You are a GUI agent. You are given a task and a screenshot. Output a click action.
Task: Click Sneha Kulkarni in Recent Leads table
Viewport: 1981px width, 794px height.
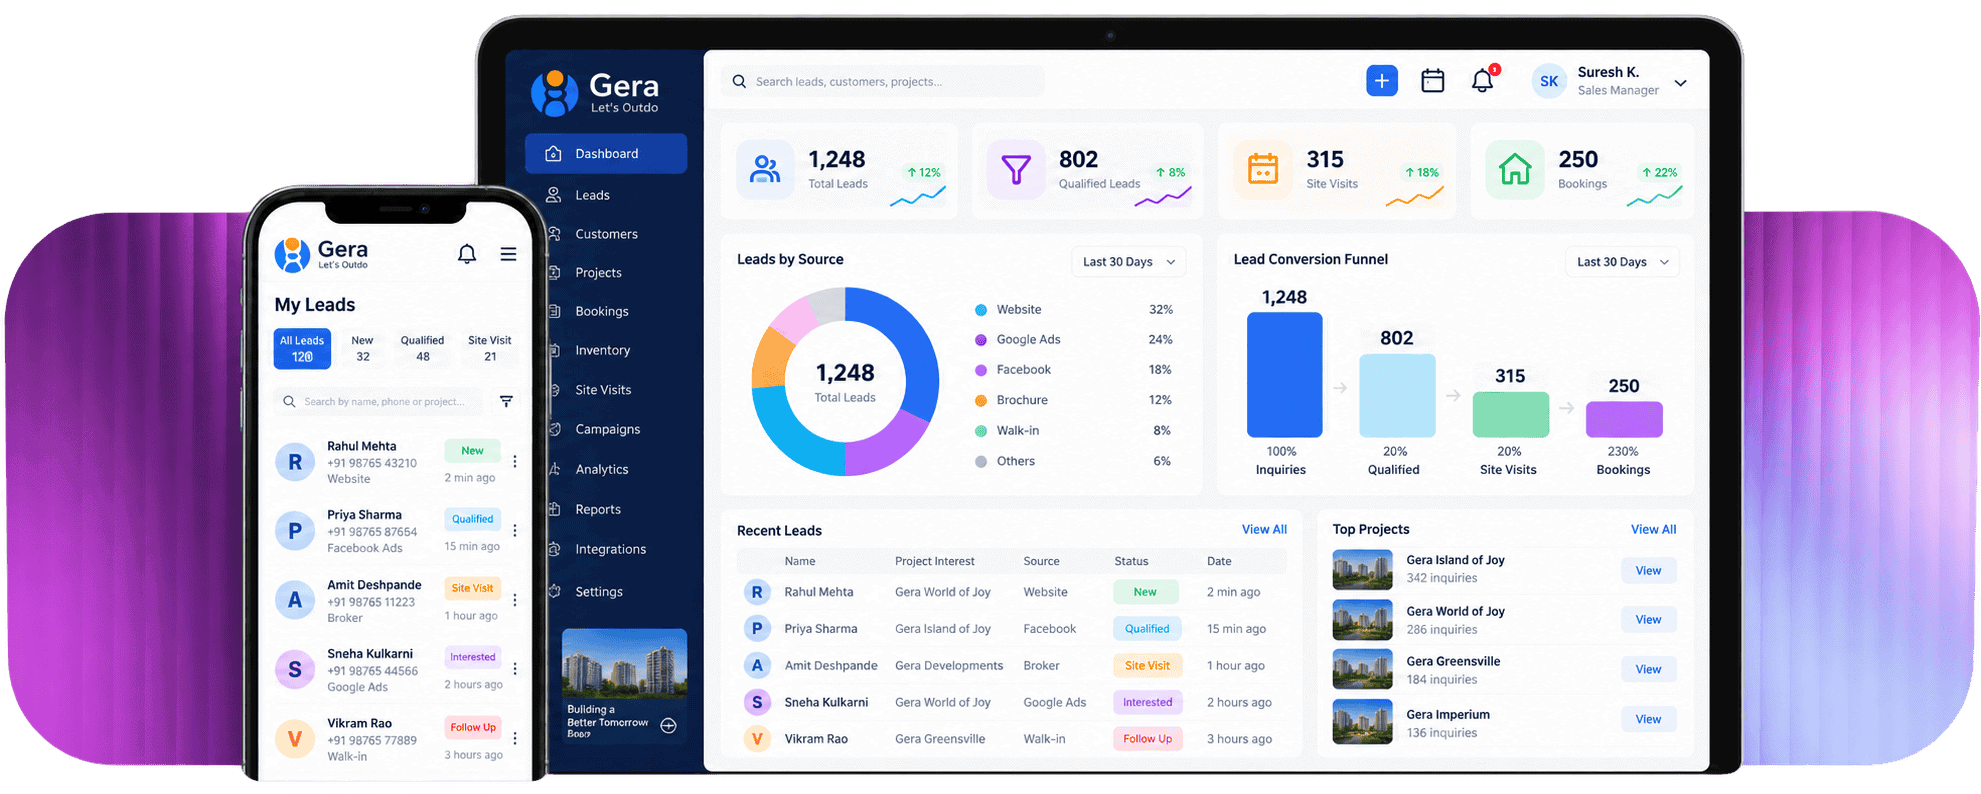pos(826,703)
